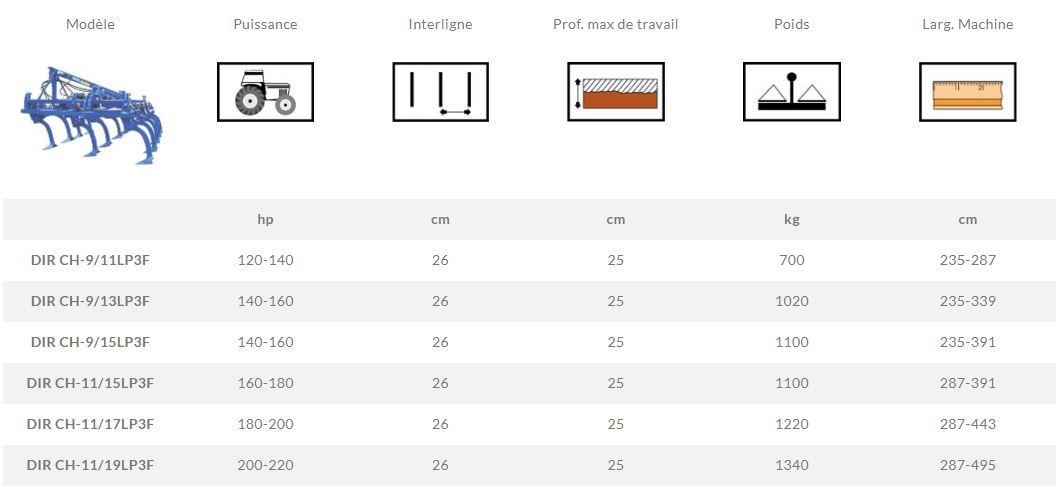Image resolution: width=1062 pixels, height=487 pixels.
Task: Select the DIR CH-11/15LP3F model name
Action: click(x=90, y=383)
